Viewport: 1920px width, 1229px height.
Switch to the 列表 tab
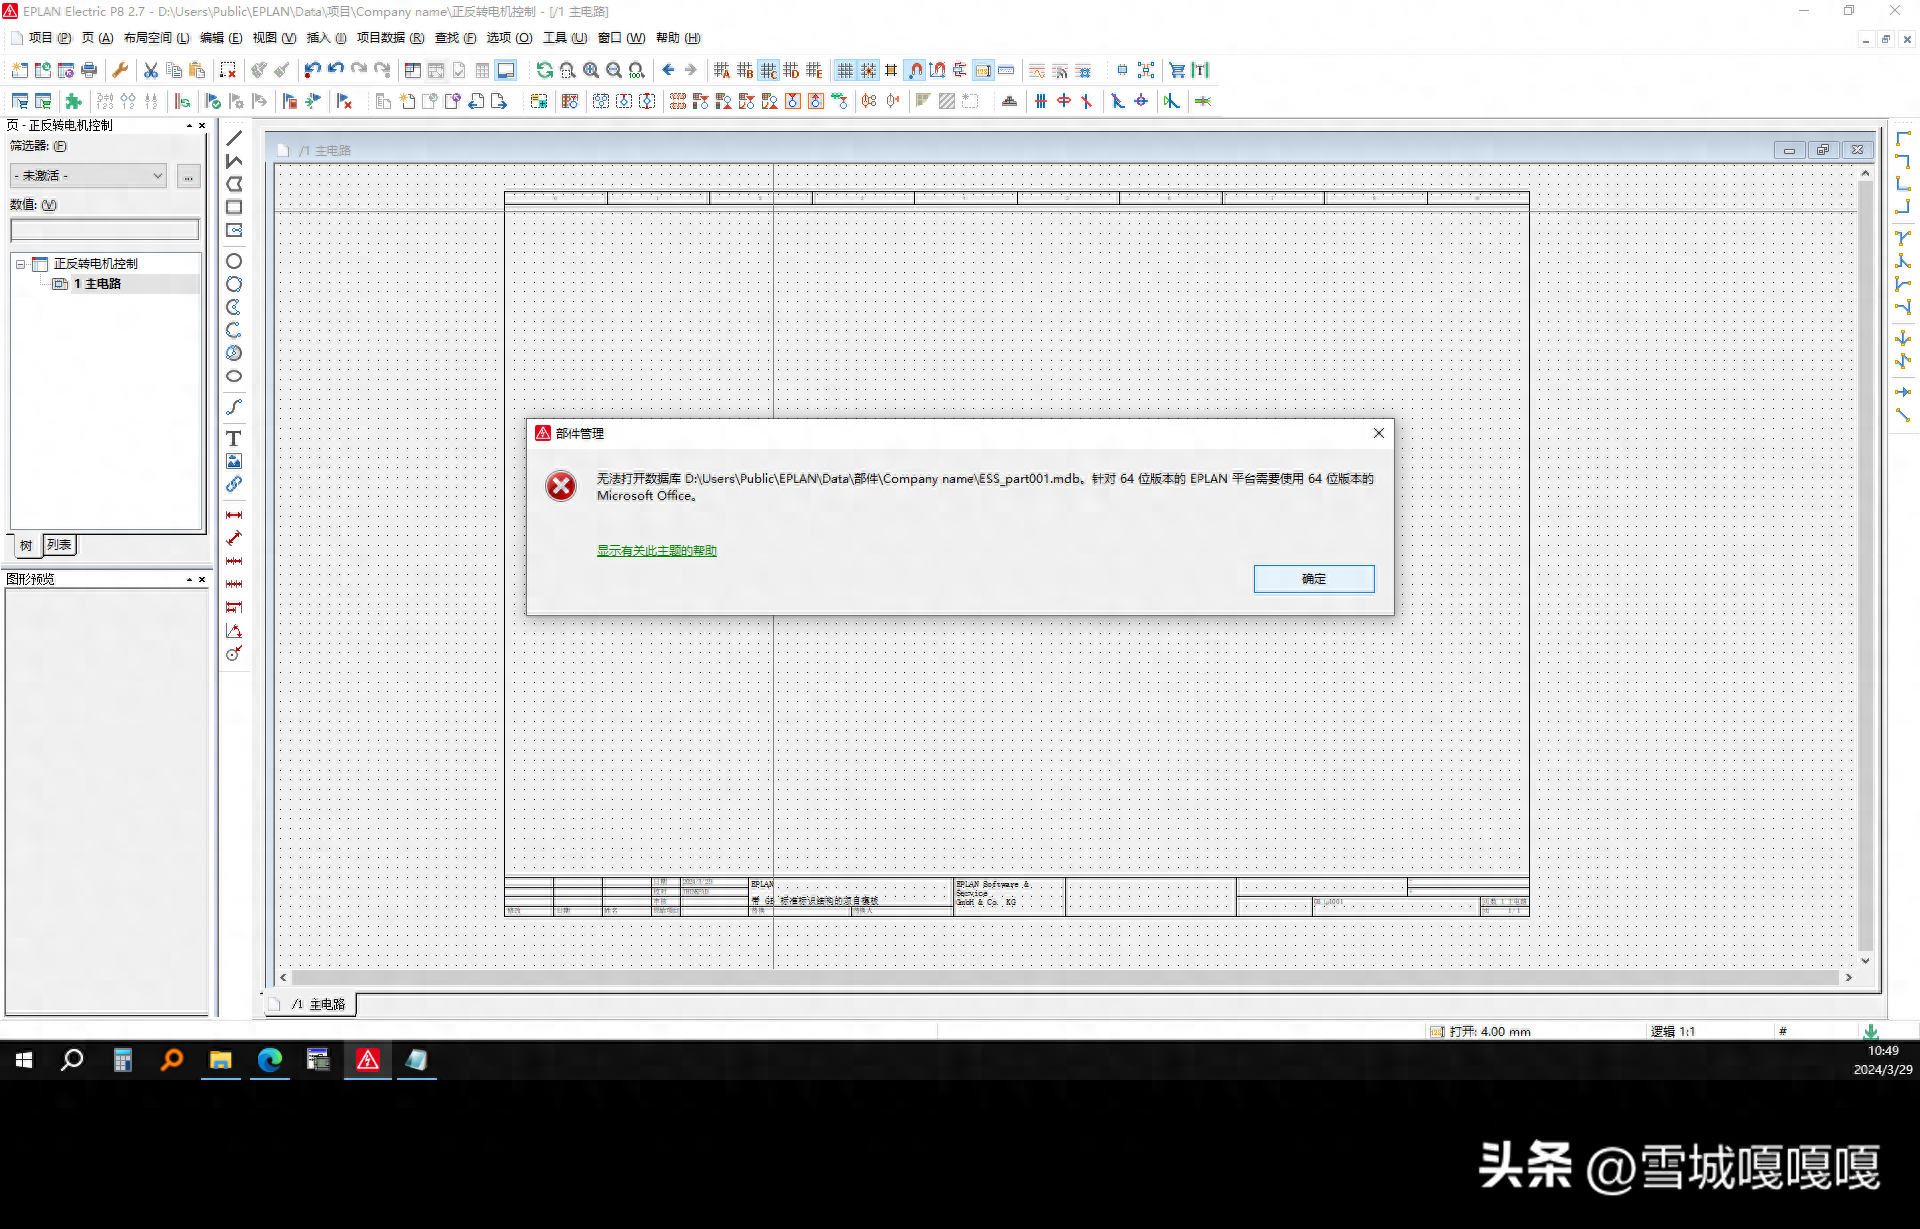pos(59,545)
